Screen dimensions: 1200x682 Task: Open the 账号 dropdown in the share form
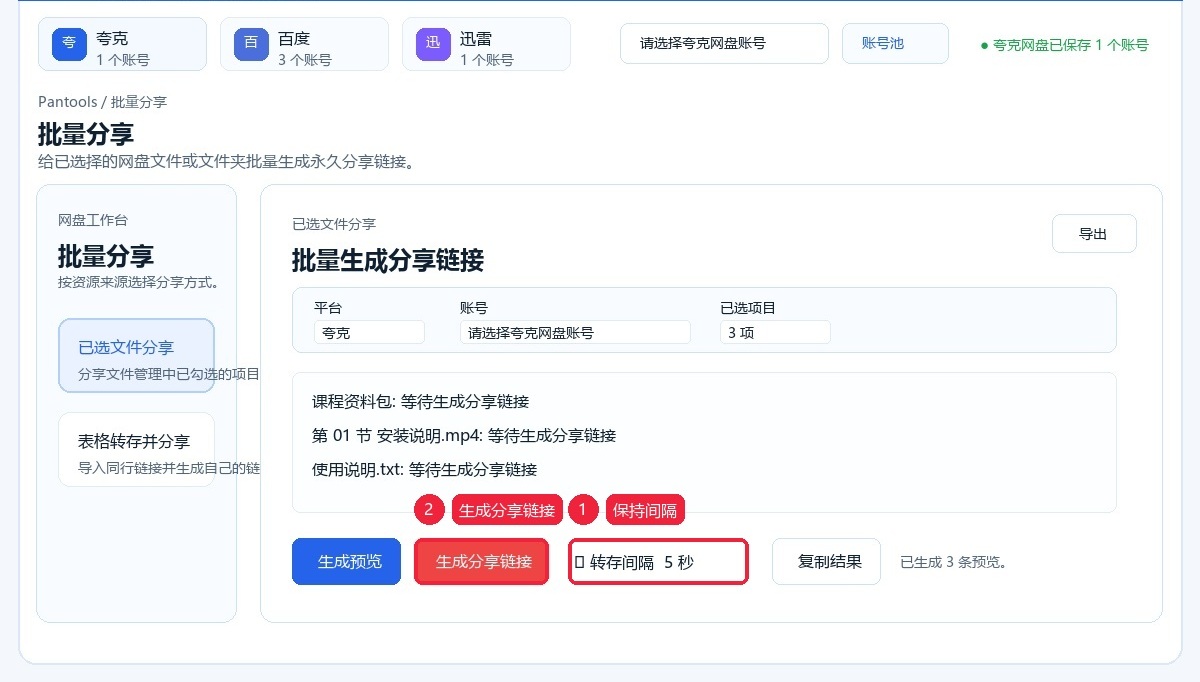pyautogui.click(x=575, y=332)
